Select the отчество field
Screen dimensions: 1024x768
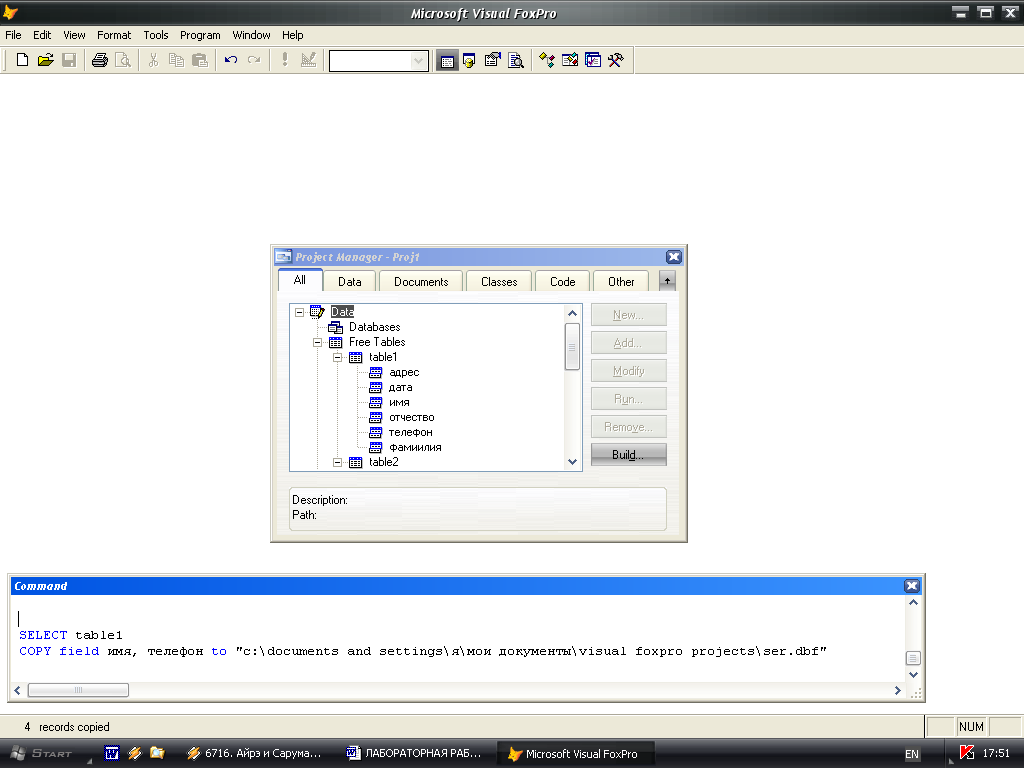411,417
